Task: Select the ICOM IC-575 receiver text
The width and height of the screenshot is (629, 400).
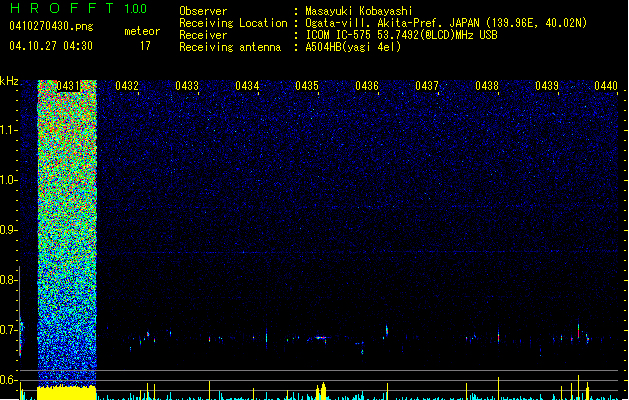Action: [x=402, y=35]
